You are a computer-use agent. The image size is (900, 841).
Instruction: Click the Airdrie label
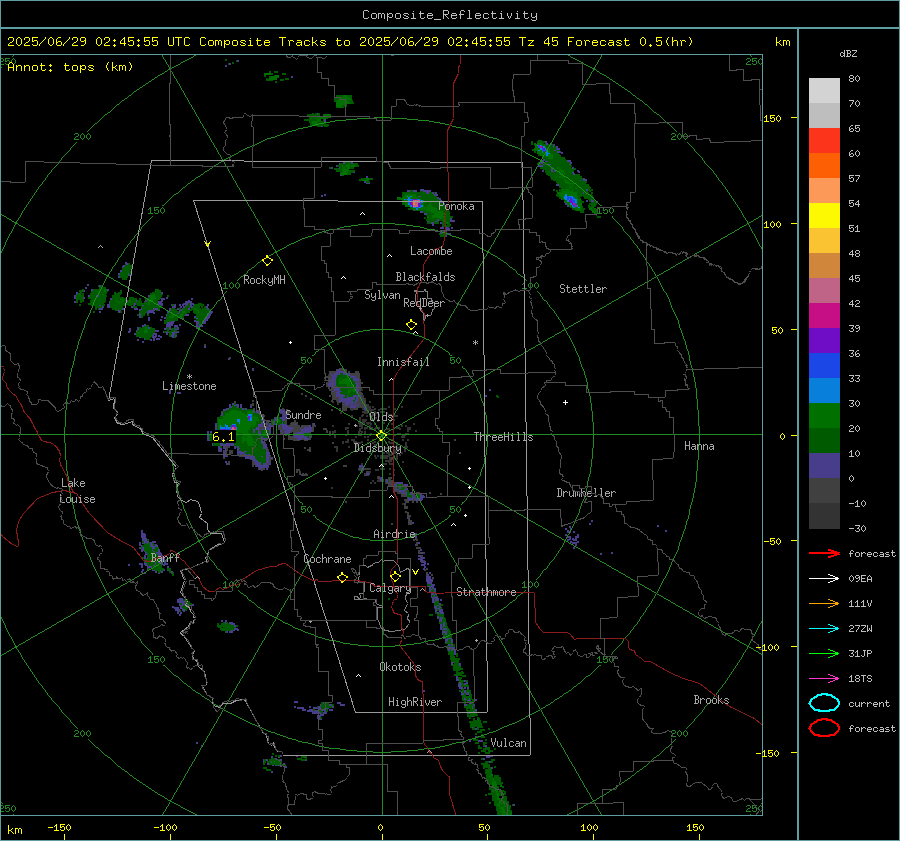point(394,534)
